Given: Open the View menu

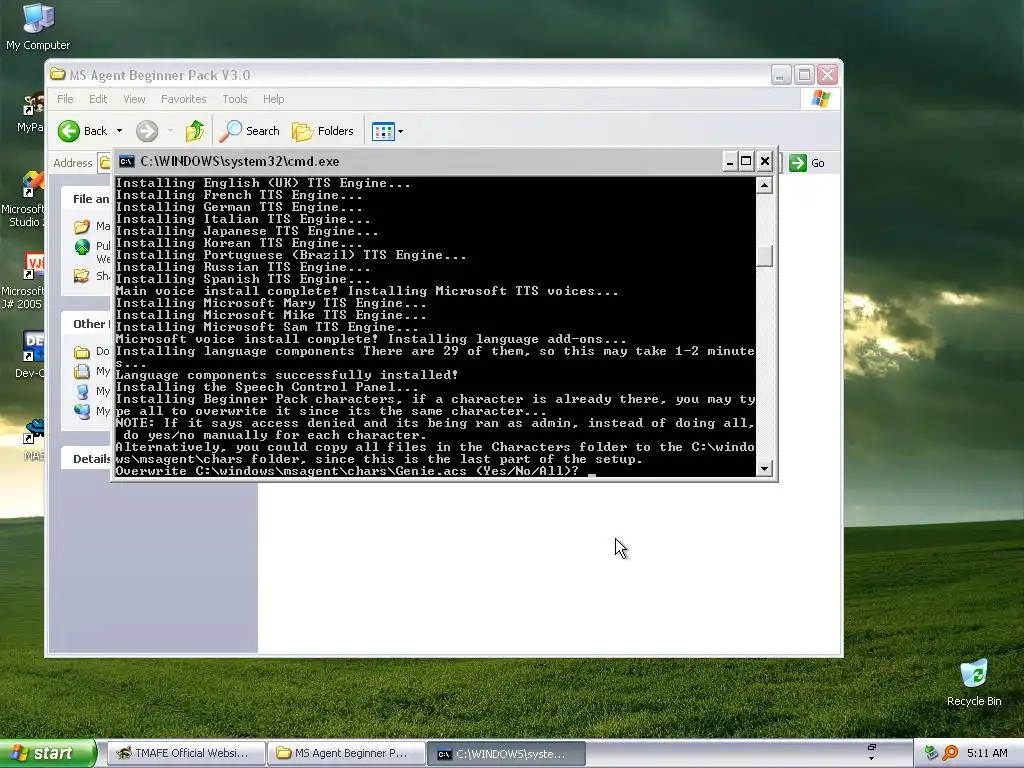Looking at the screenshot, I should point(134,99).
